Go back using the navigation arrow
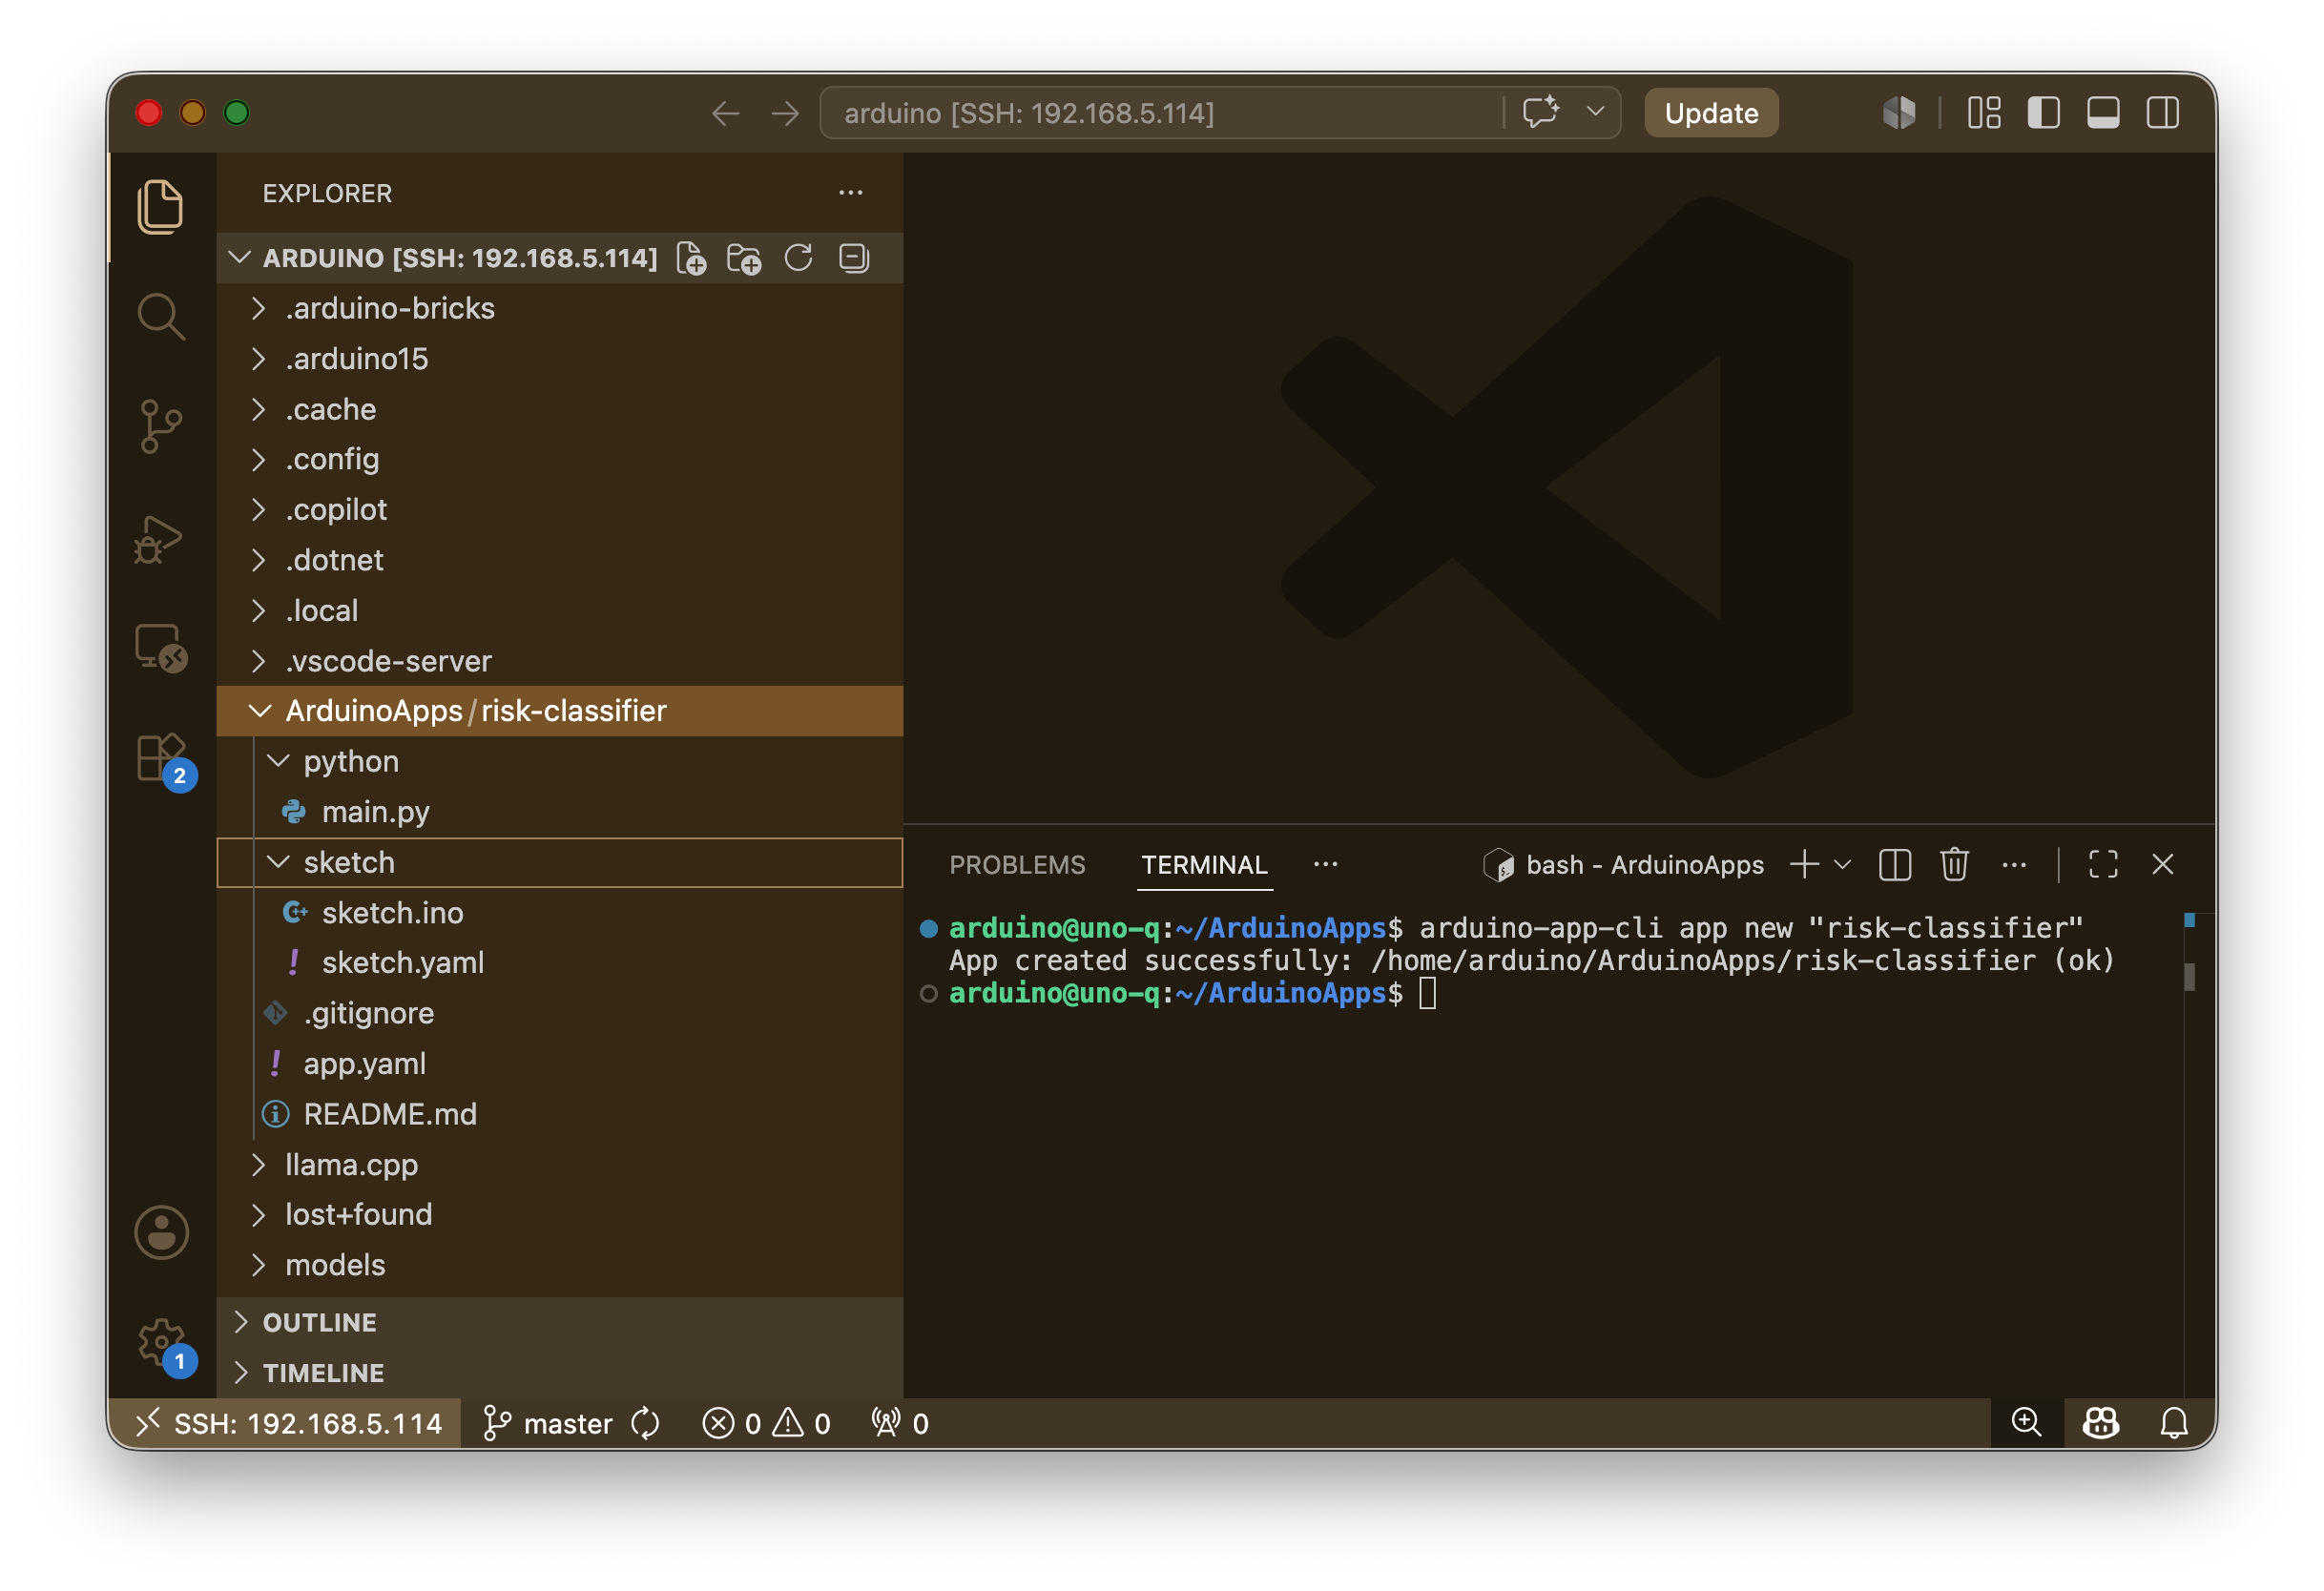This screenshot has width=2324, height=1591. 726,113
